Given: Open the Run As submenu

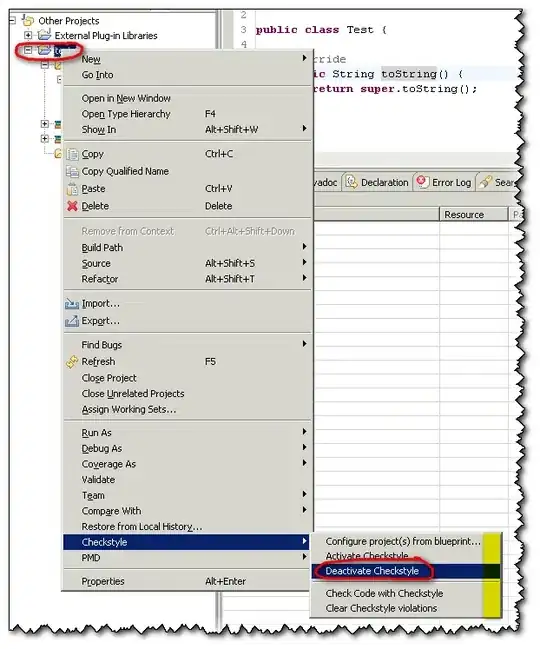Looking at the screenshot, I should click(187, 433).
